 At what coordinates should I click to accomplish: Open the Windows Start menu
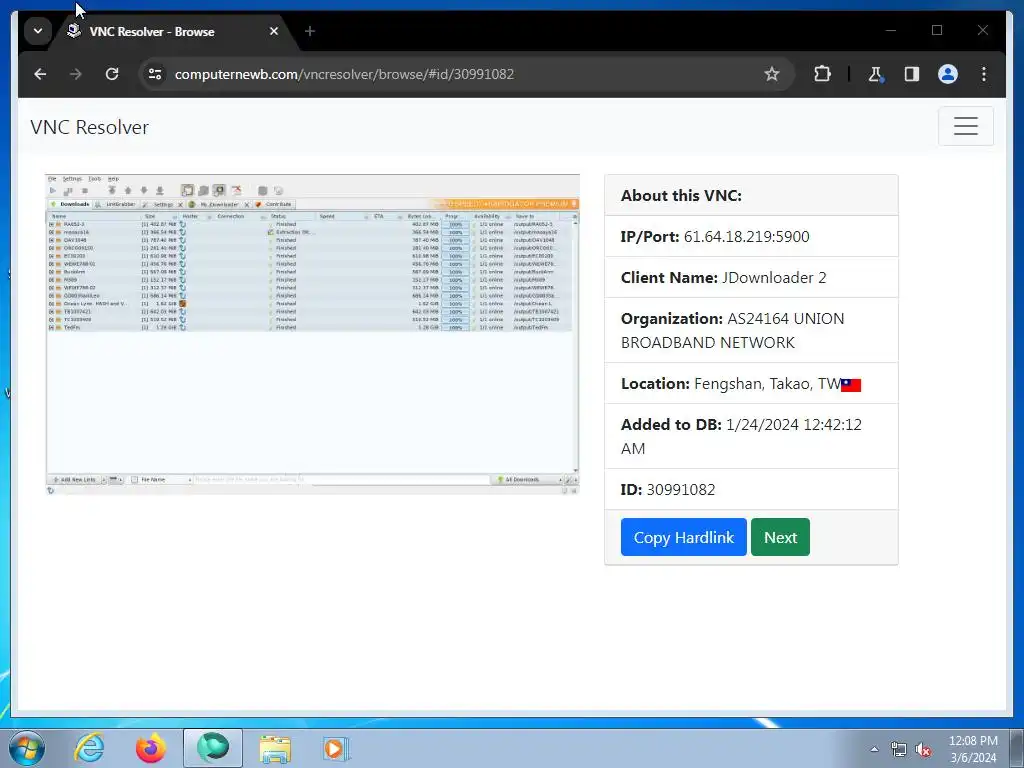coord(27,748)
